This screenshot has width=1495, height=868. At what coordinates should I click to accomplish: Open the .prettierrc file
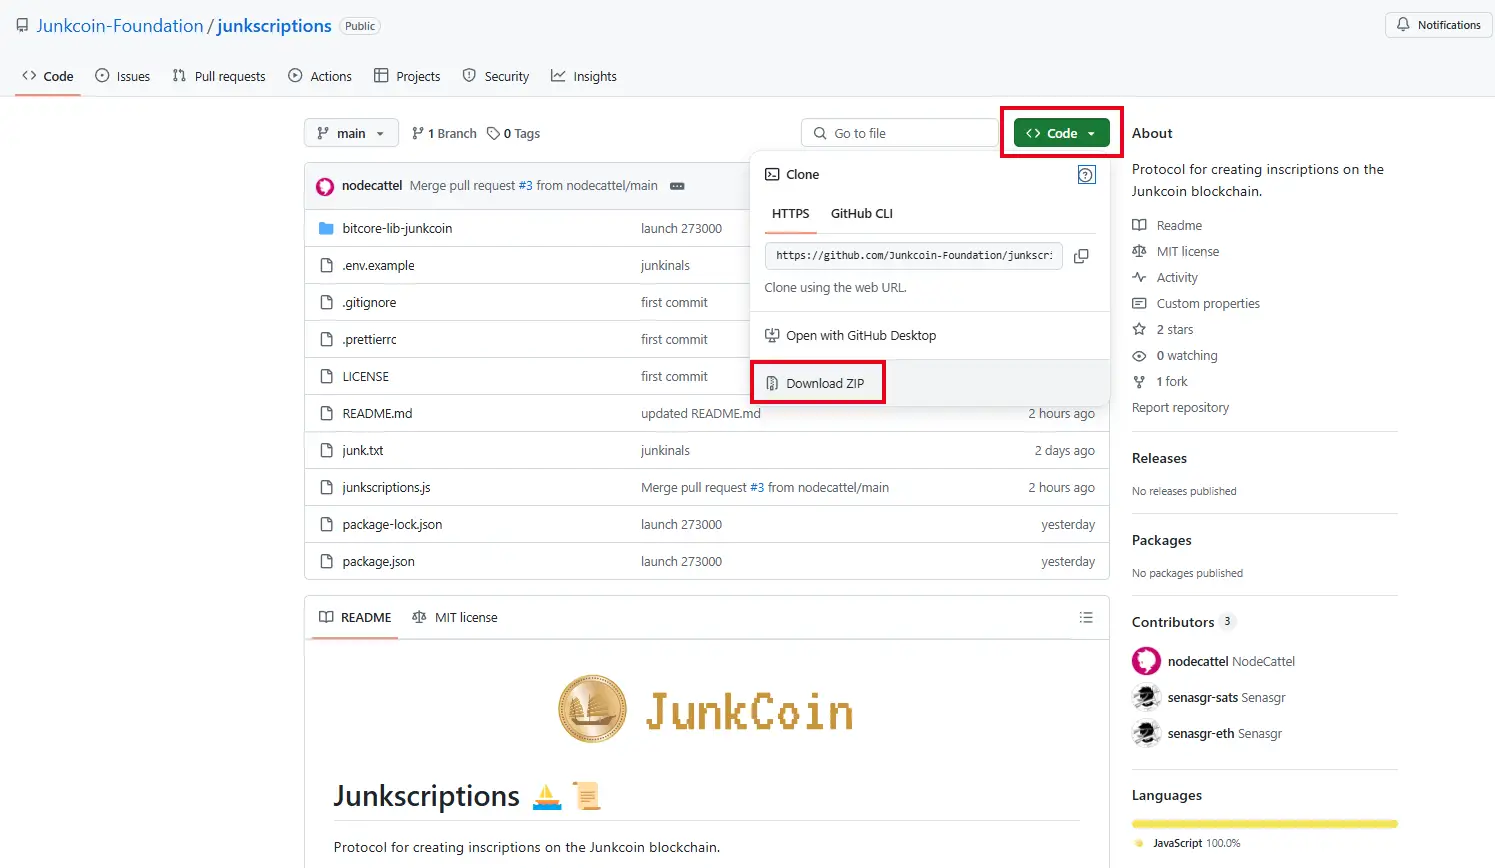(x=369, y=339)
